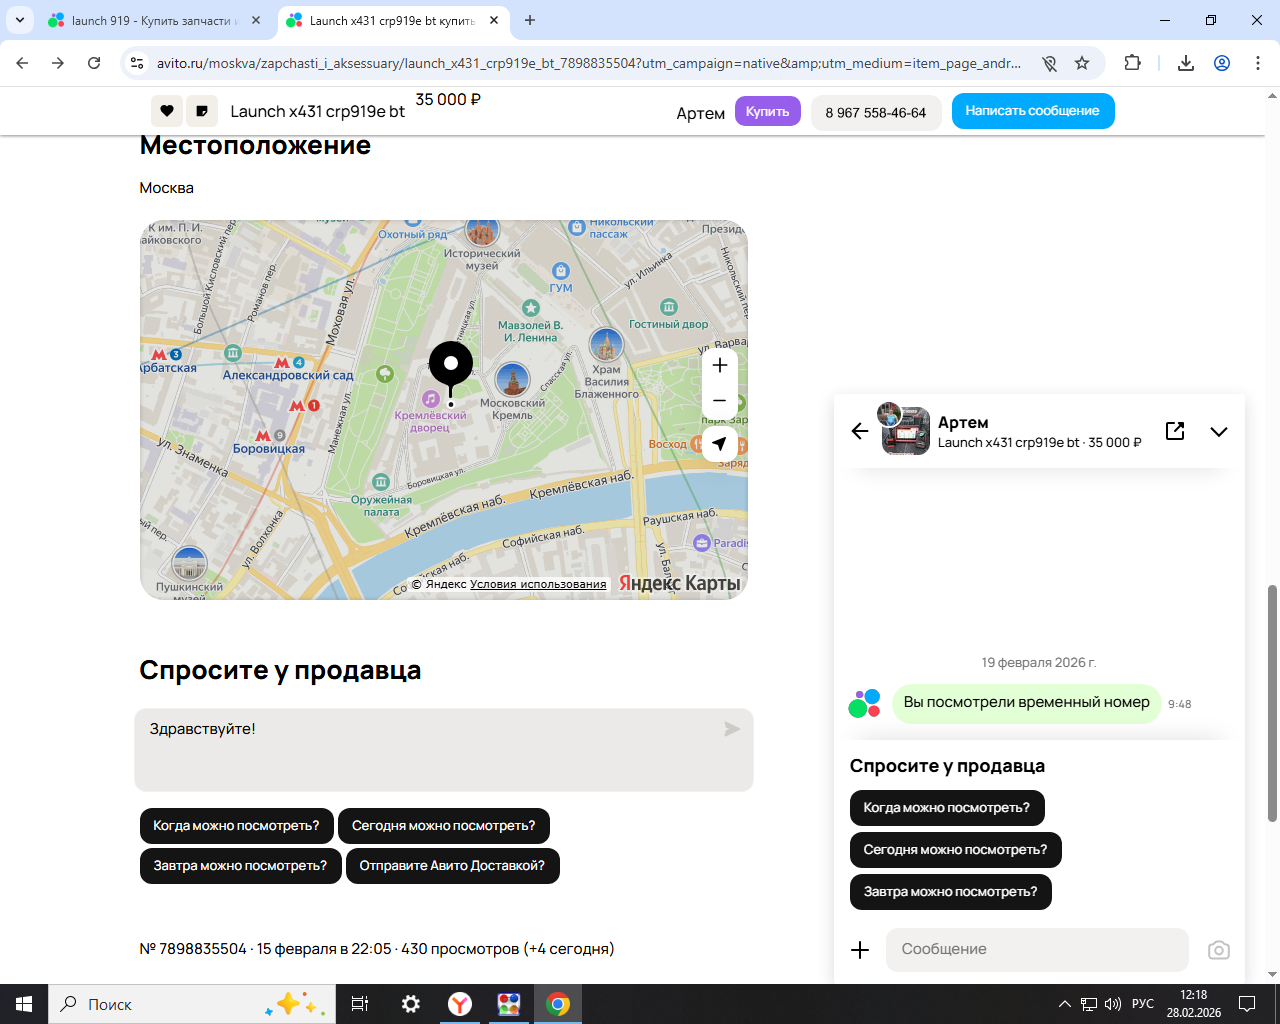This screenshot has width=1280, height=1024.
Task: Open chat in new window icon
Action: (x=1175, y=431)
